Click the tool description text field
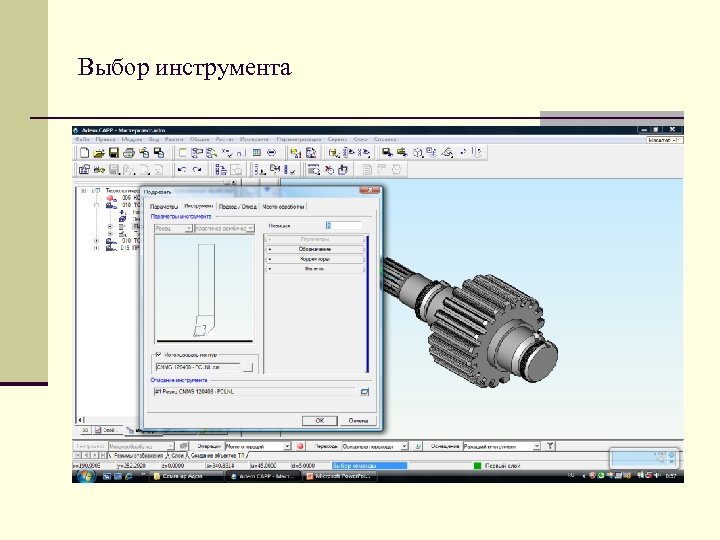 pyautogui.click(x=255, y=392)
